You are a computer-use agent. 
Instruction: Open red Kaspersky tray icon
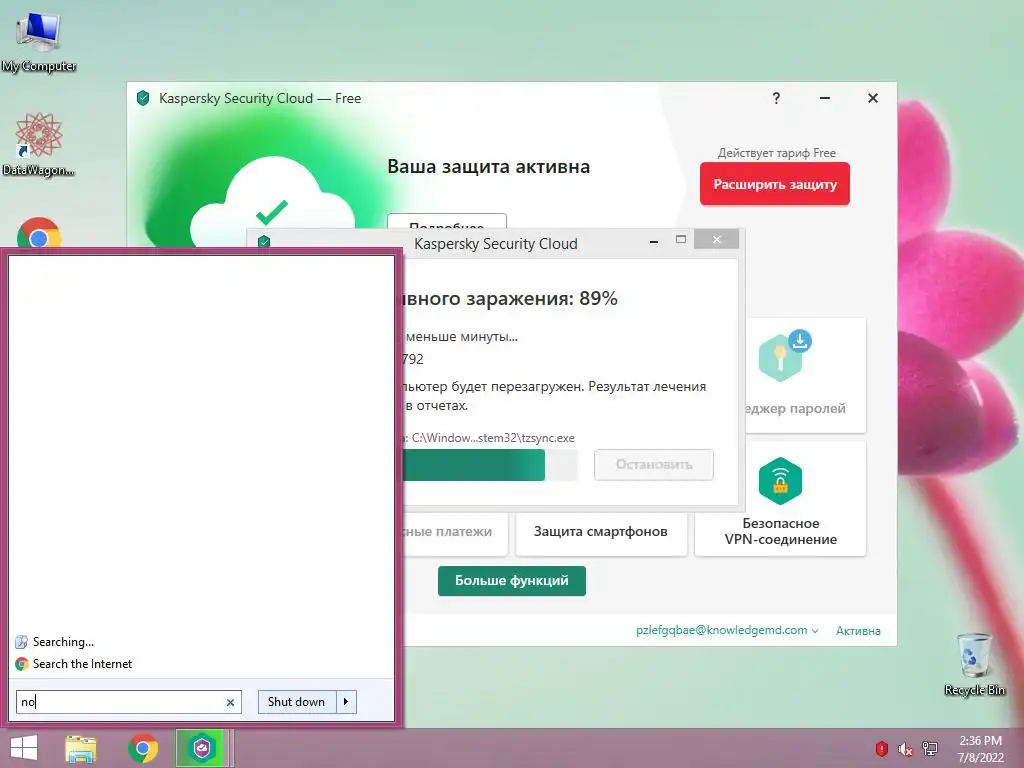point(881,748)
